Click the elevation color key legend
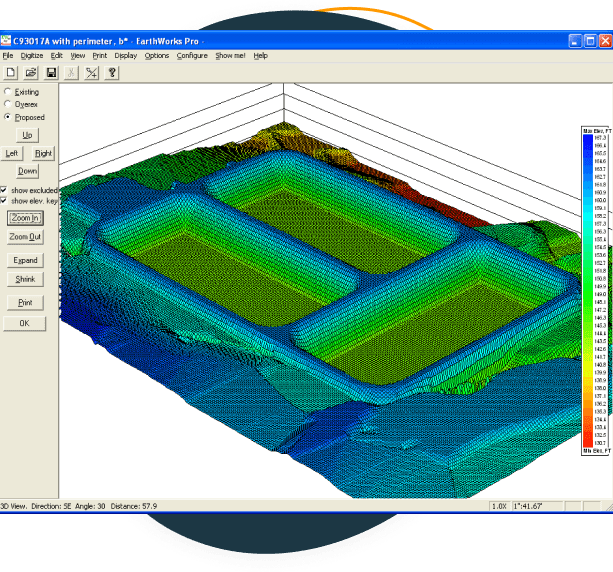 pos(597,291)
